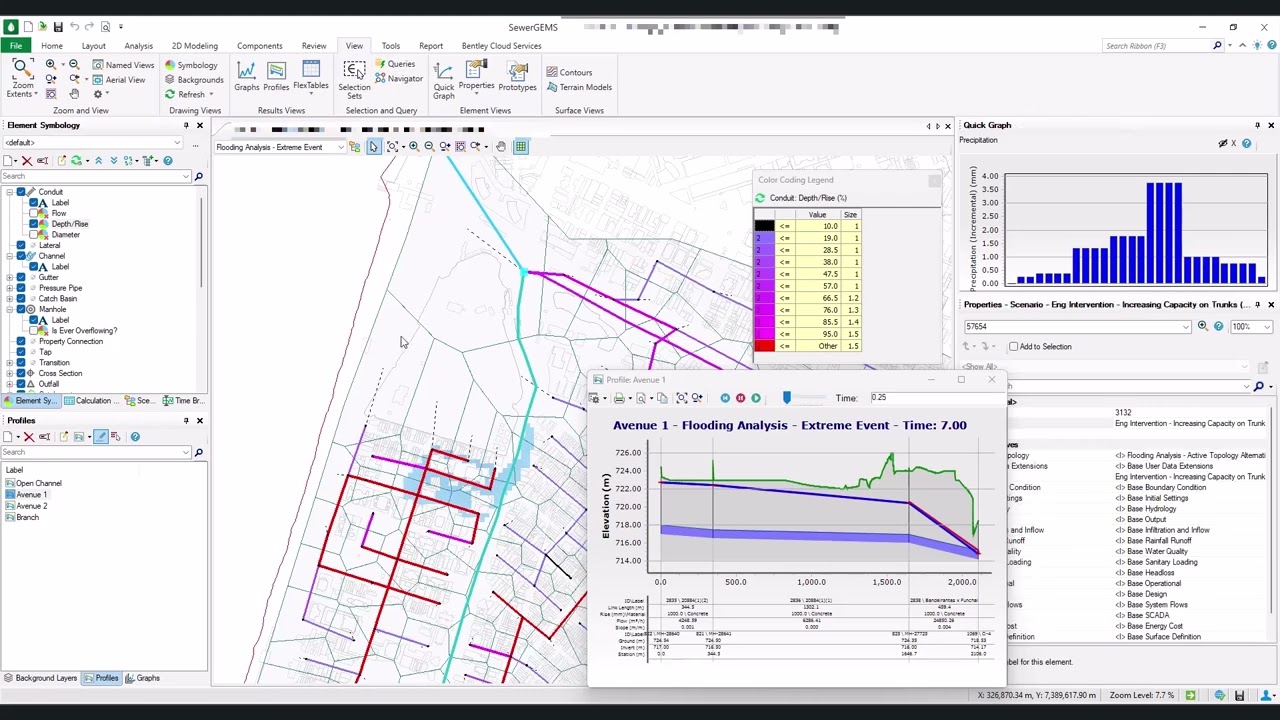
Task: Switch to the Analysis ribbon tab
Action: point(138,46)
